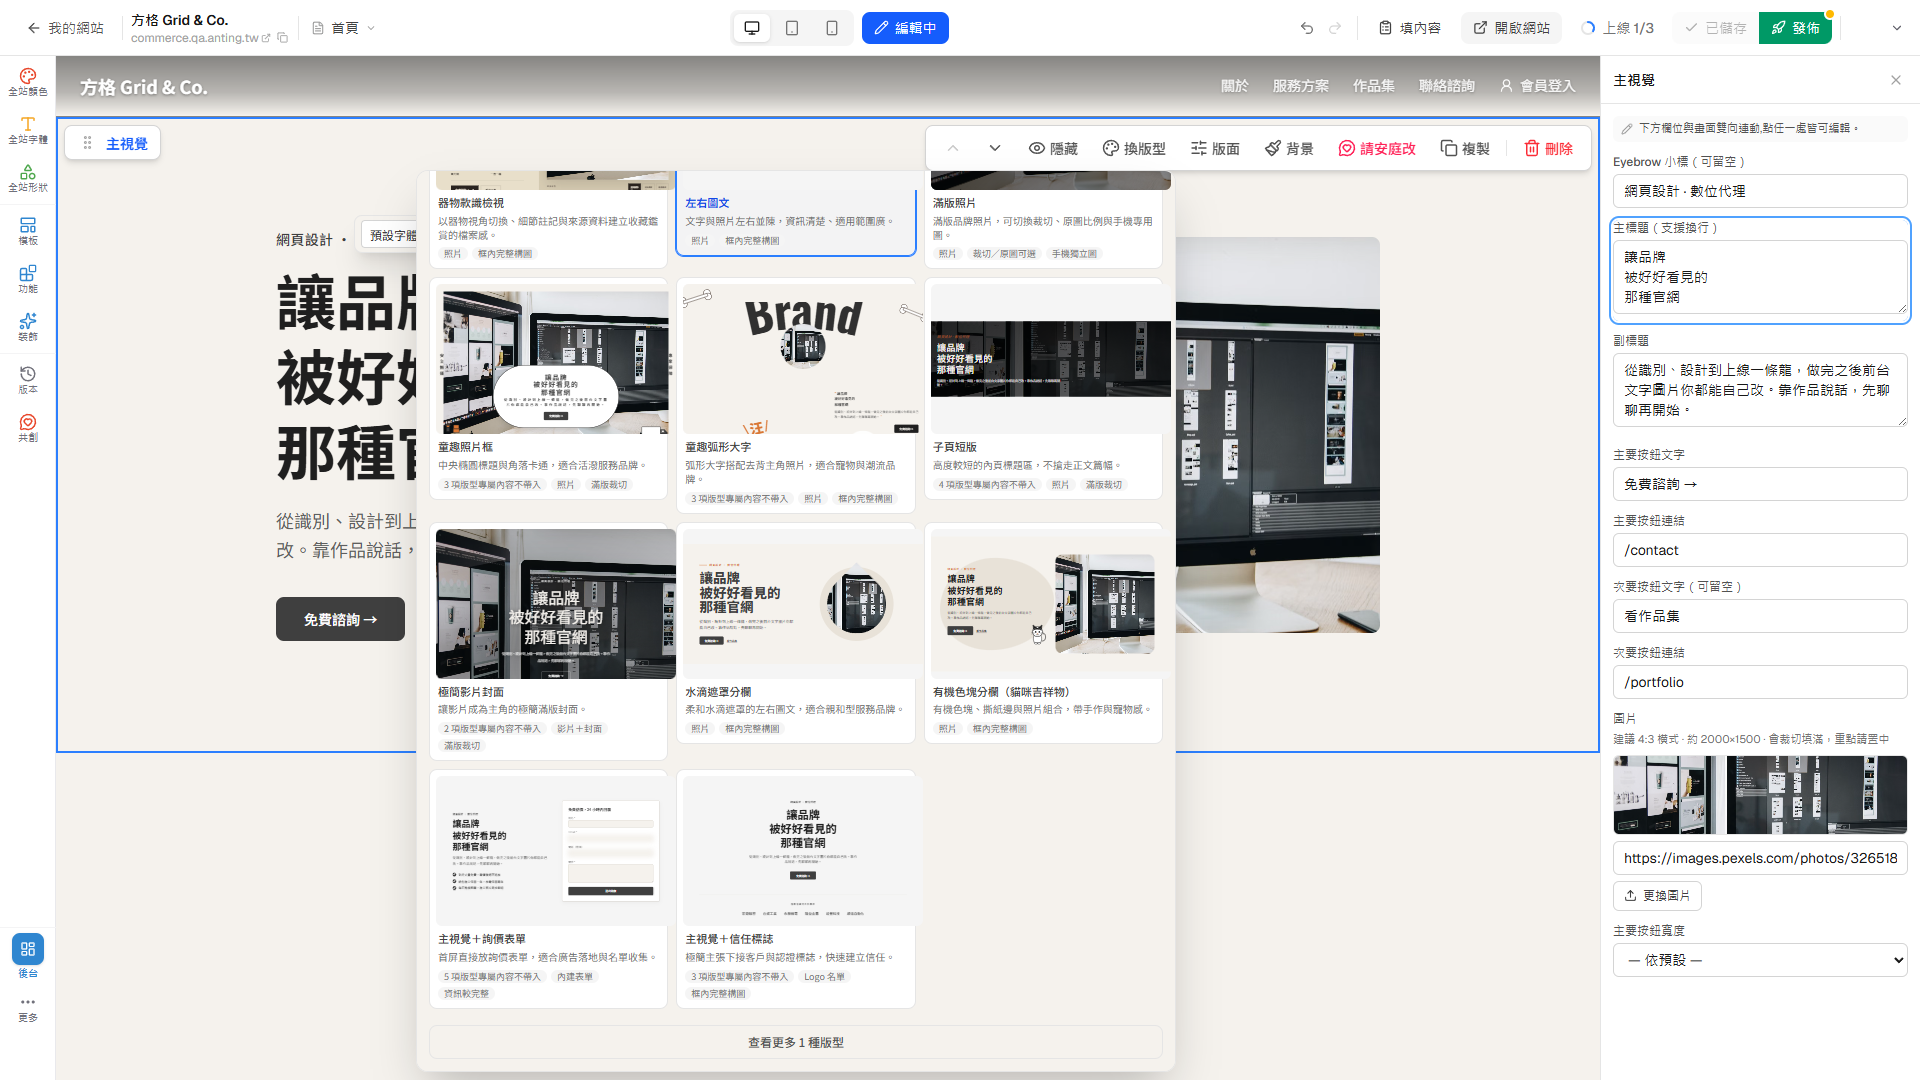1920x1080 pixels.
Task: Click the 主要按鈕連結 /contact field
Action: (x=1760, y=550)
